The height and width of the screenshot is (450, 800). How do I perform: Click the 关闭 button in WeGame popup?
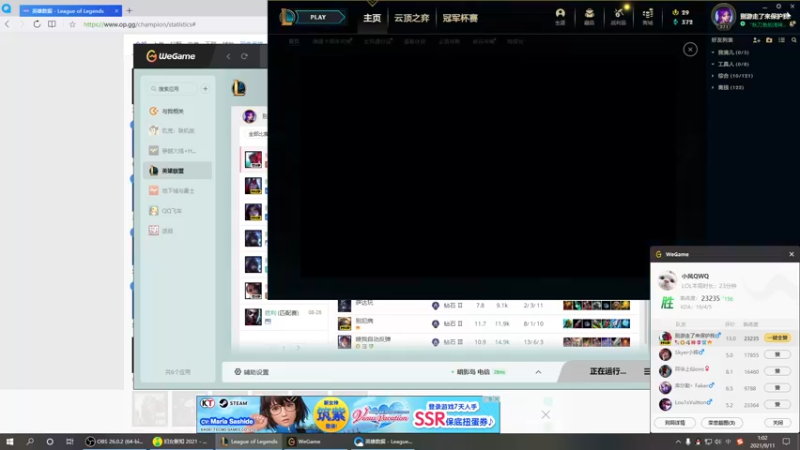[778, 422]
